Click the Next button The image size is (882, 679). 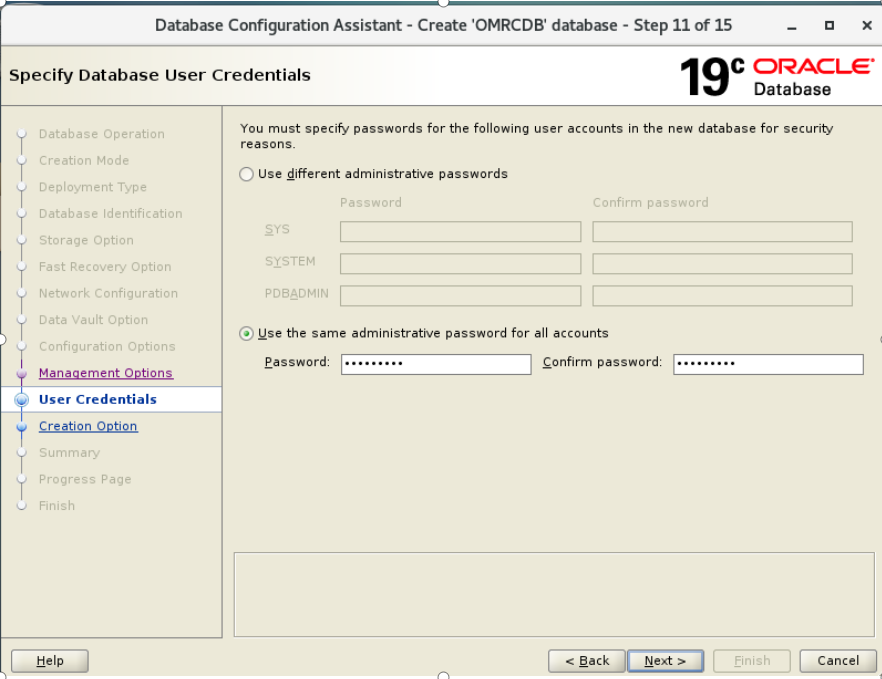664,661
